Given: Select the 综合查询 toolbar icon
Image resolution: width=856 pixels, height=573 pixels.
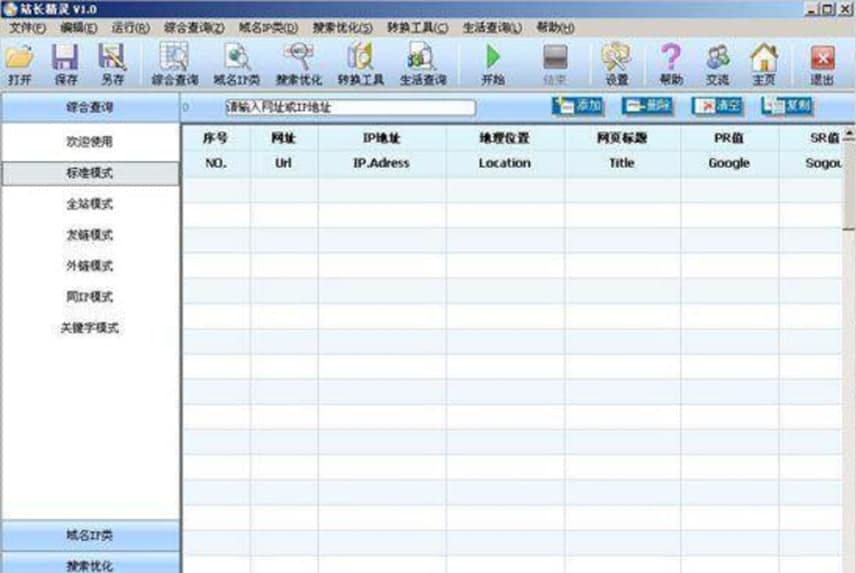Looking at the screenshot, I should (174, 64).
